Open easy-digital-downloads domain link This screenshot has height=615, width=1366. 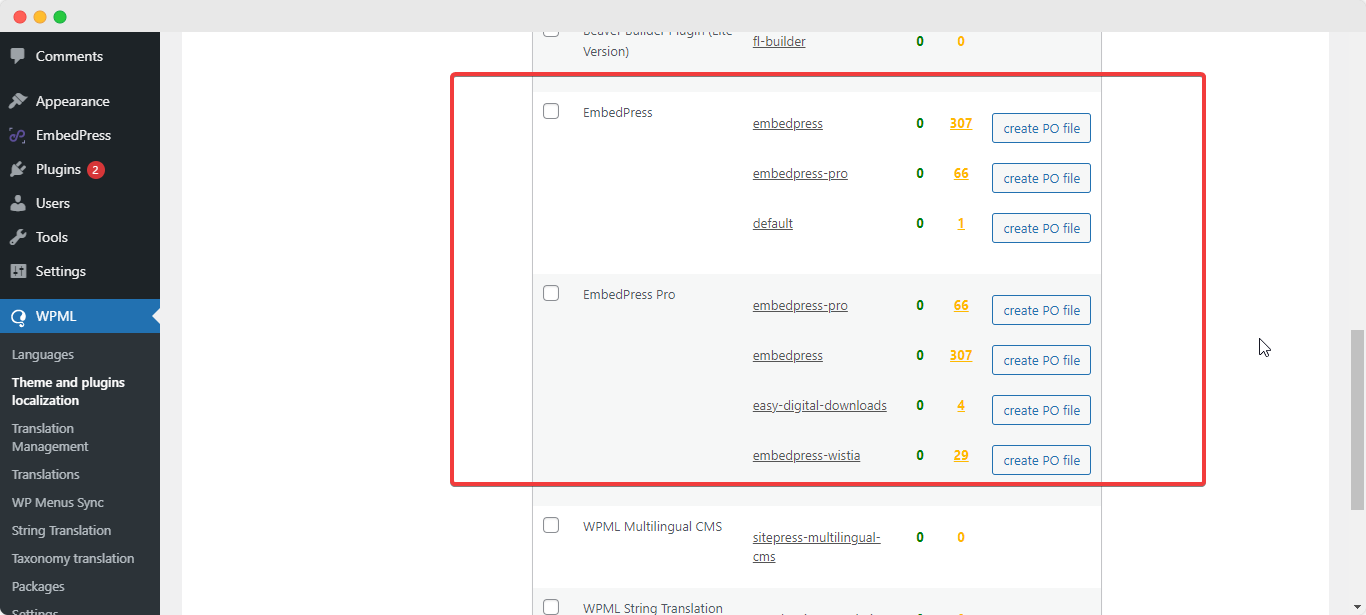[820, 406]
